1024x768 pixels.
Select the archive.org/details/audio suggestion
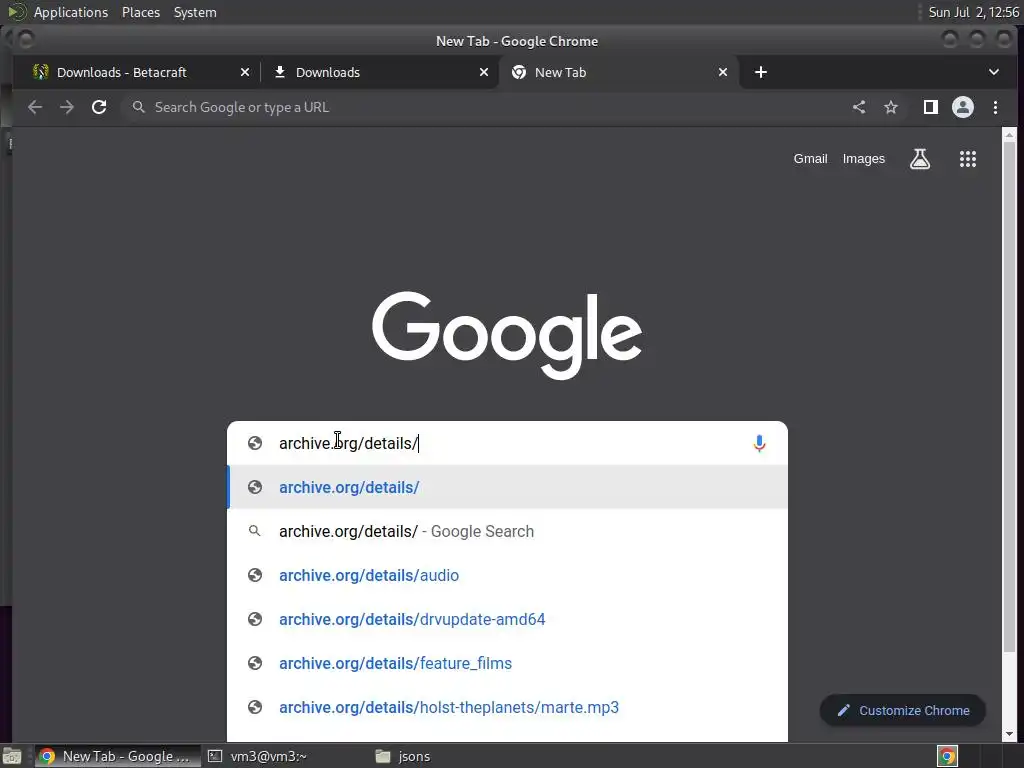point(507,575)
